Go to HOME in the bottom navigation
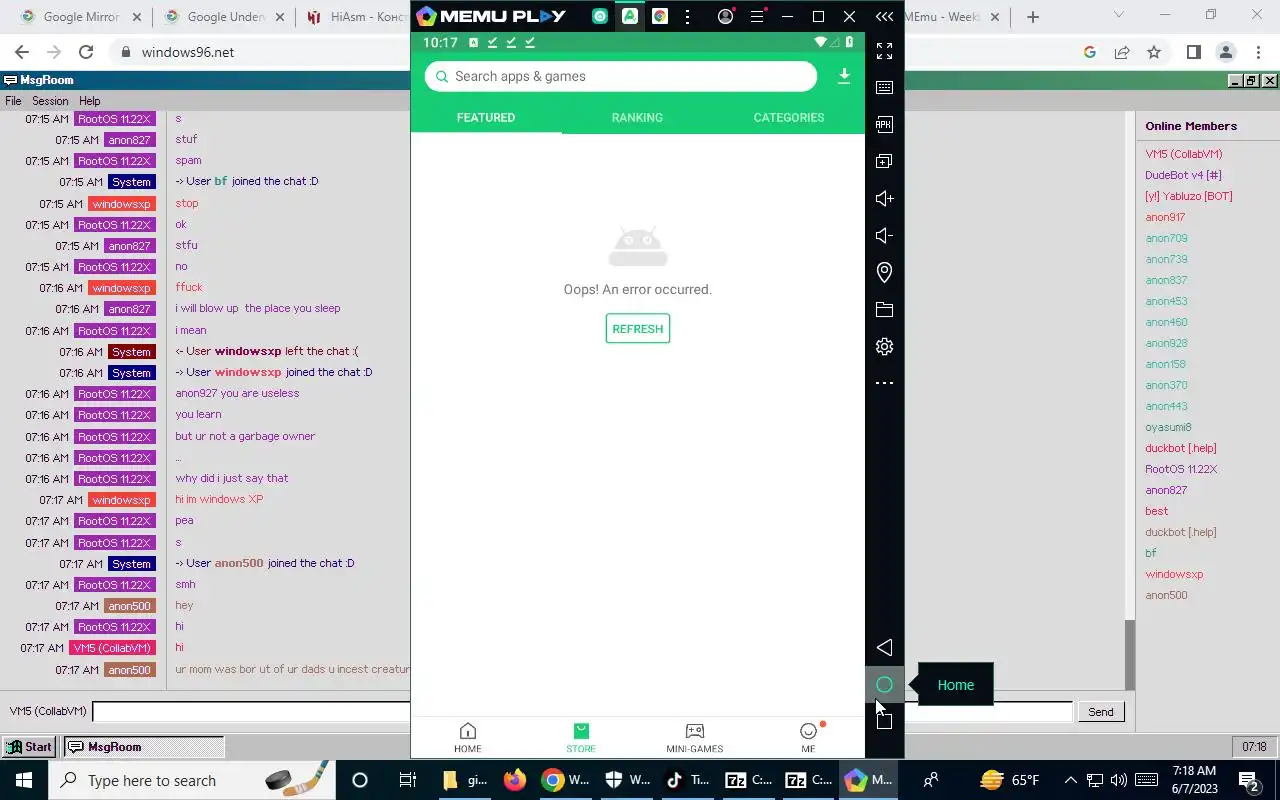 click(467, 738)
